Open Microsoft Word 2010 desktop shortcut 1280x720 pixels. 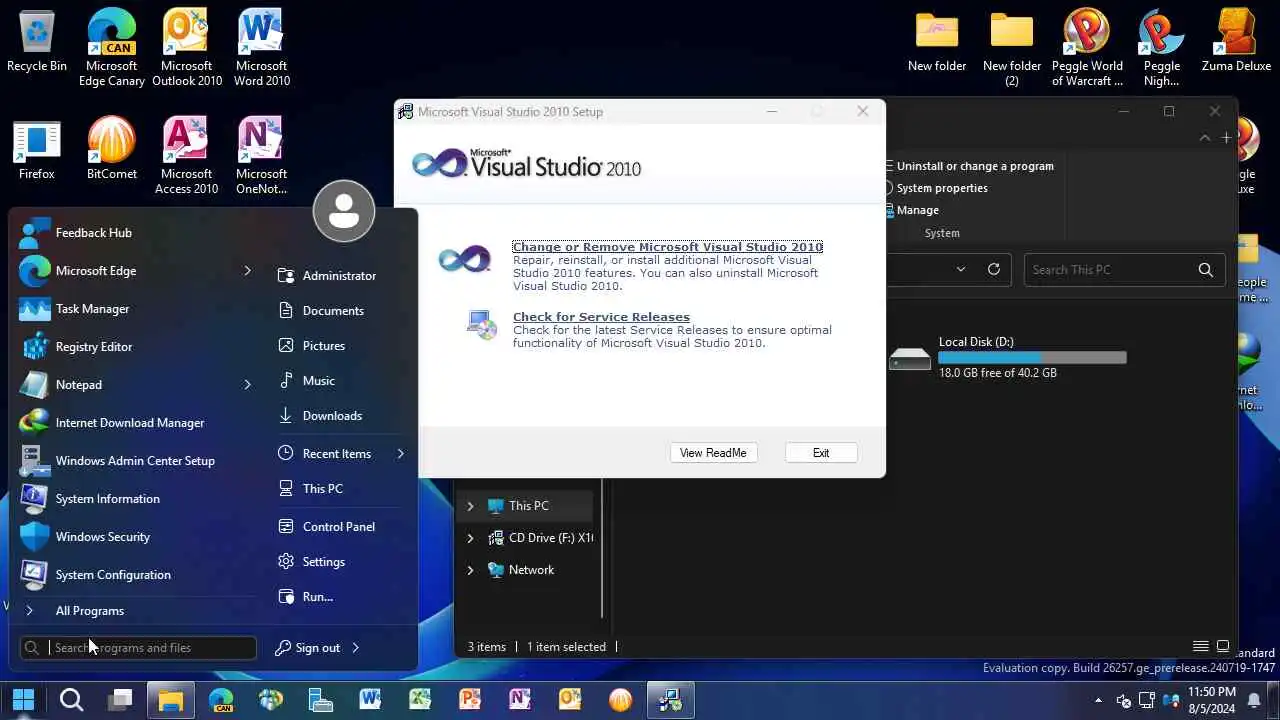click(x=262, y=48)
